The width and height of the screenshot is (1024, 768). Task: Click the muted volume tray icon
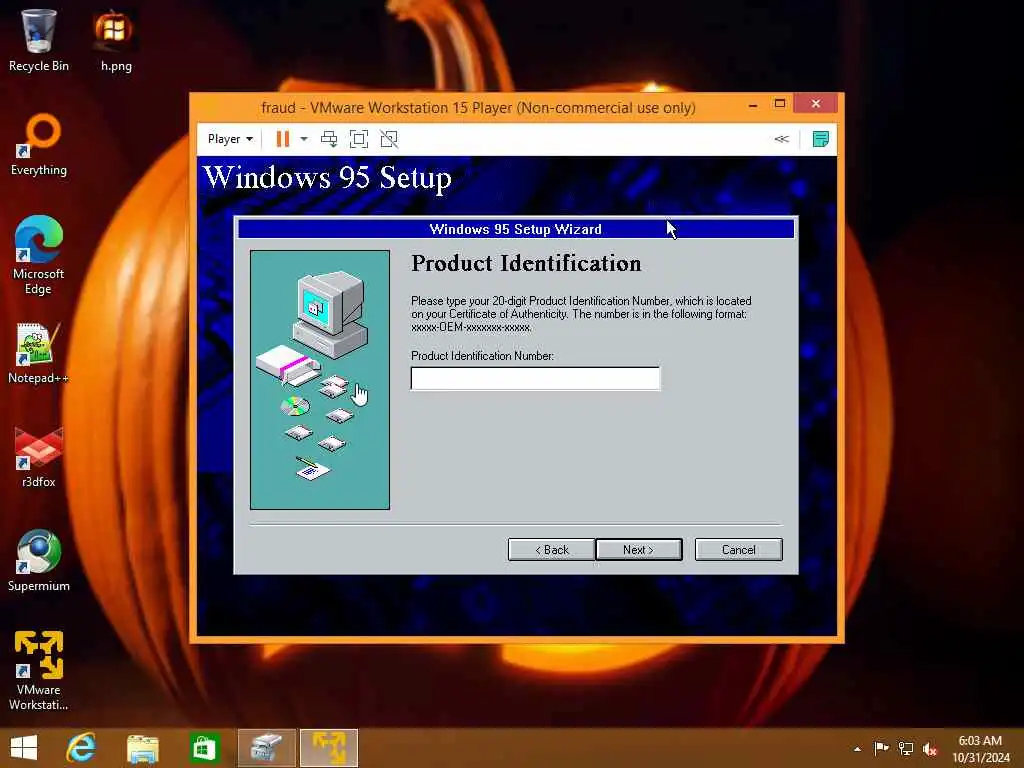[x=929, y=748]
